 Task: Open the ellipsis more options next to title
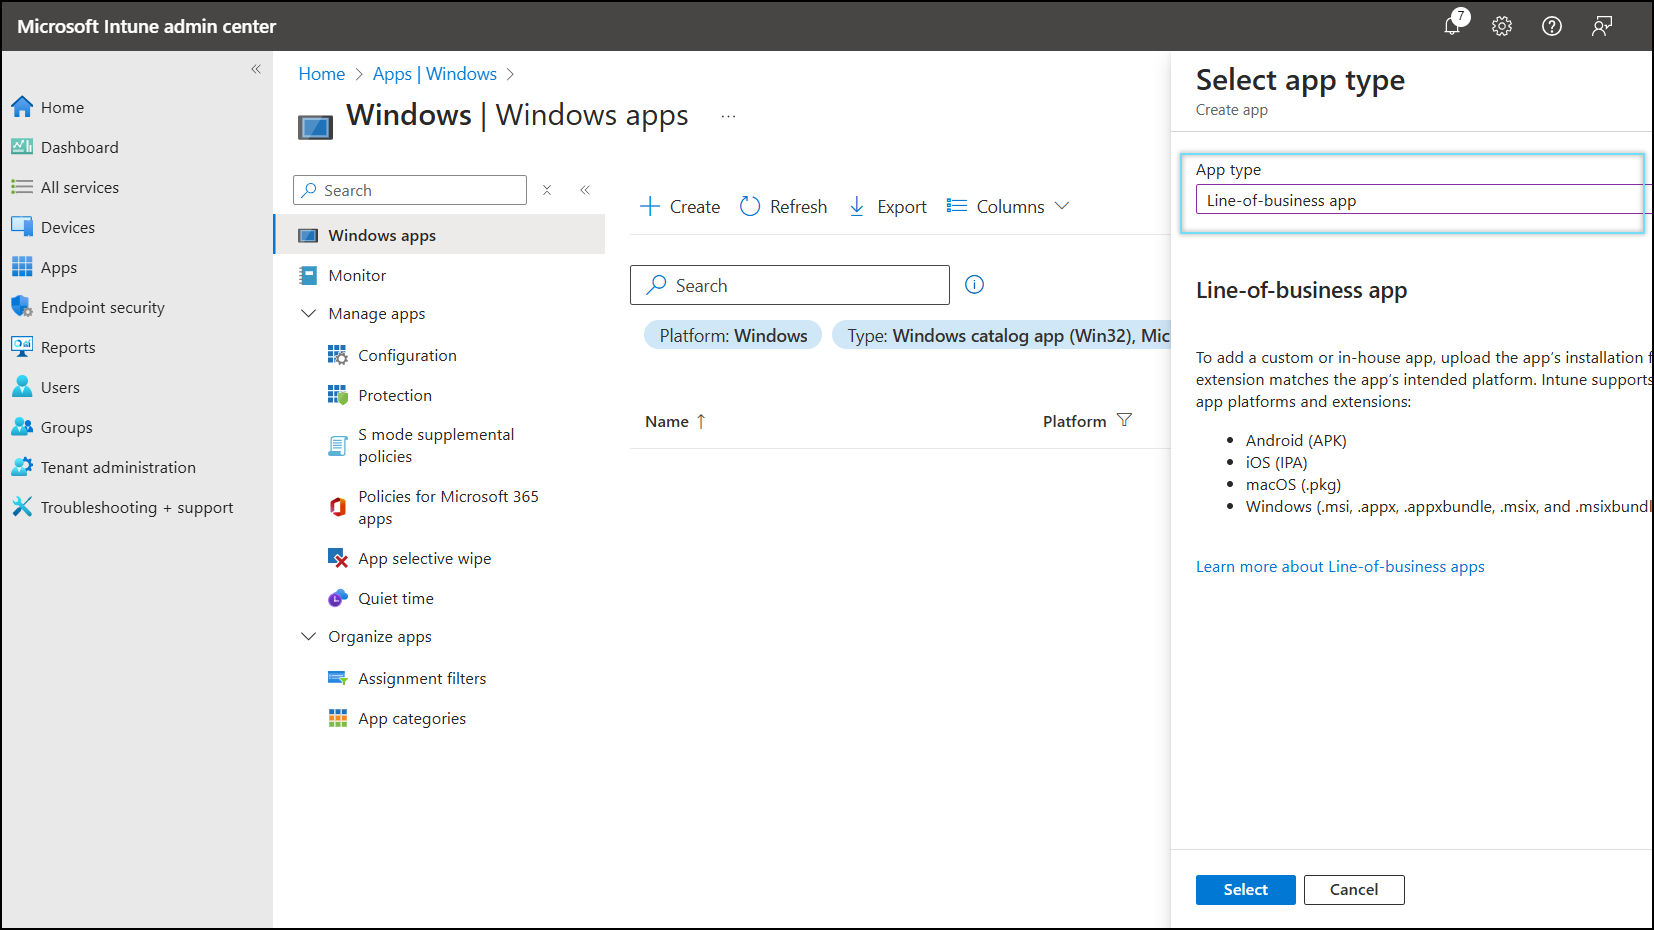point(729,116)
